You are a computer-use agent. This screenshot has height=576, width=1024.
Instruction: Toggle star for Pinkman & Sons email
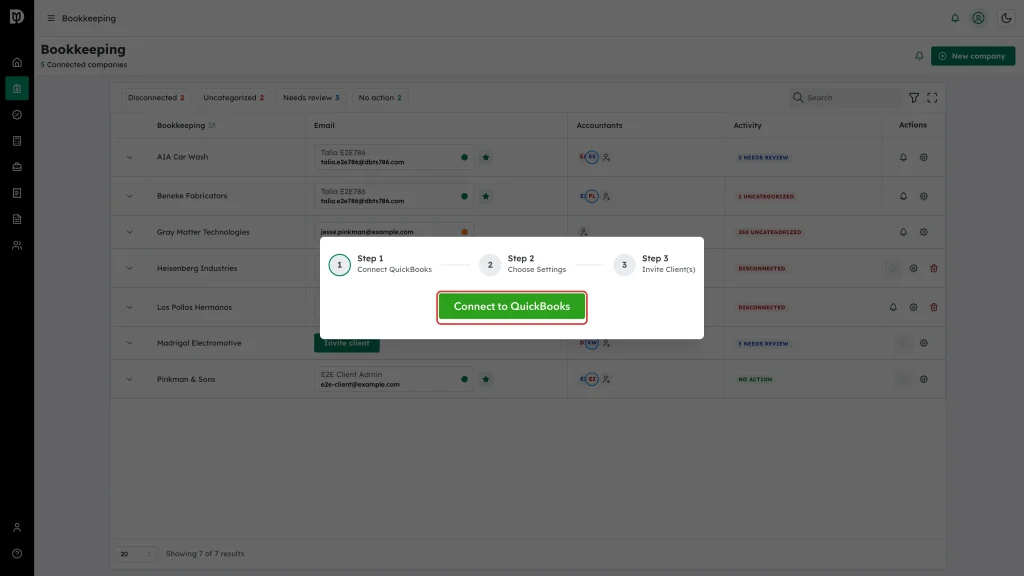(x=485, y=379)
